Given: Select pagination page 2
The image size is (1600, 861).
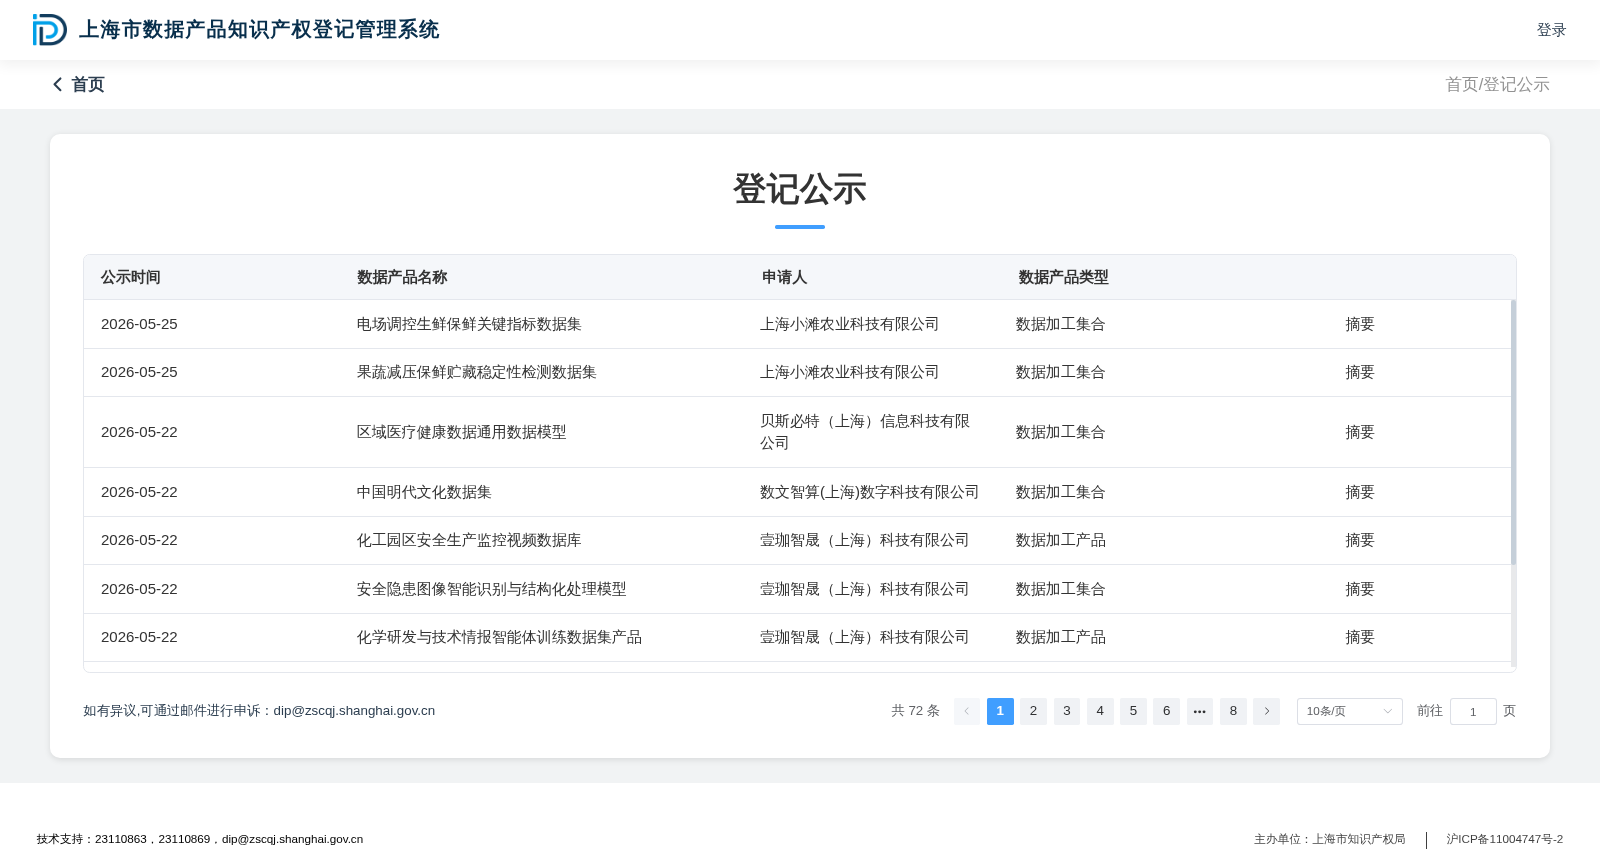Looking at the screenshot, I should click(1033, 711).
